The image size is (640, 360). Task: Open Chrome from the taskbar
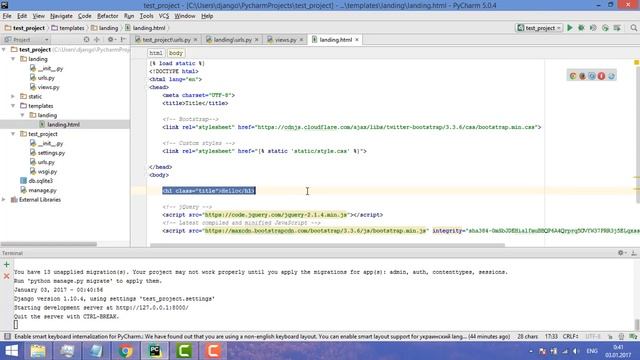pyautogui.click(x=126, y=351)
